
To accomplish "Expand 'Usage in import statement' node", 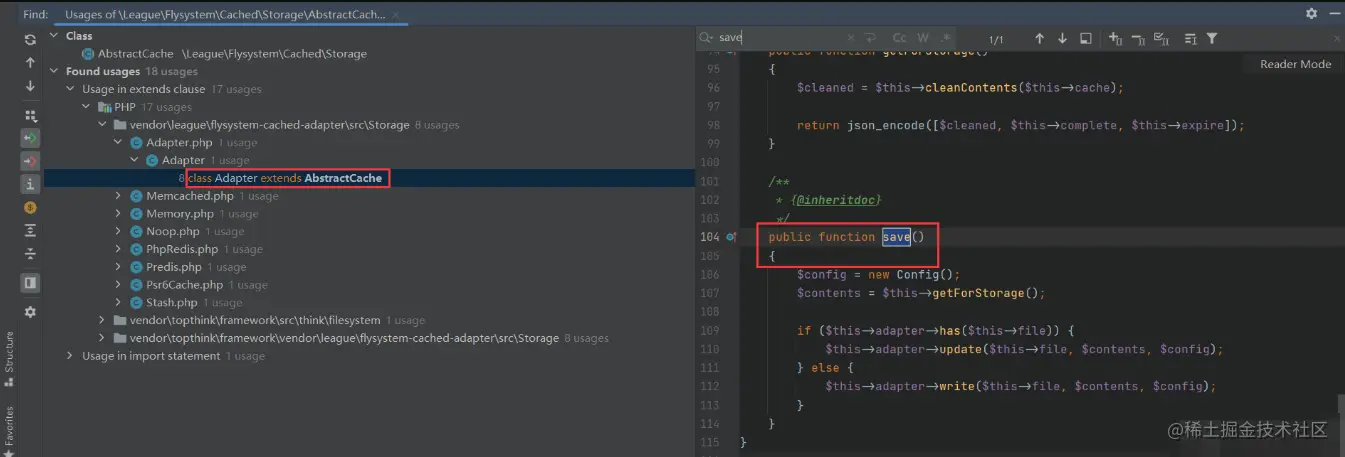I will click(x=71, y=356).
